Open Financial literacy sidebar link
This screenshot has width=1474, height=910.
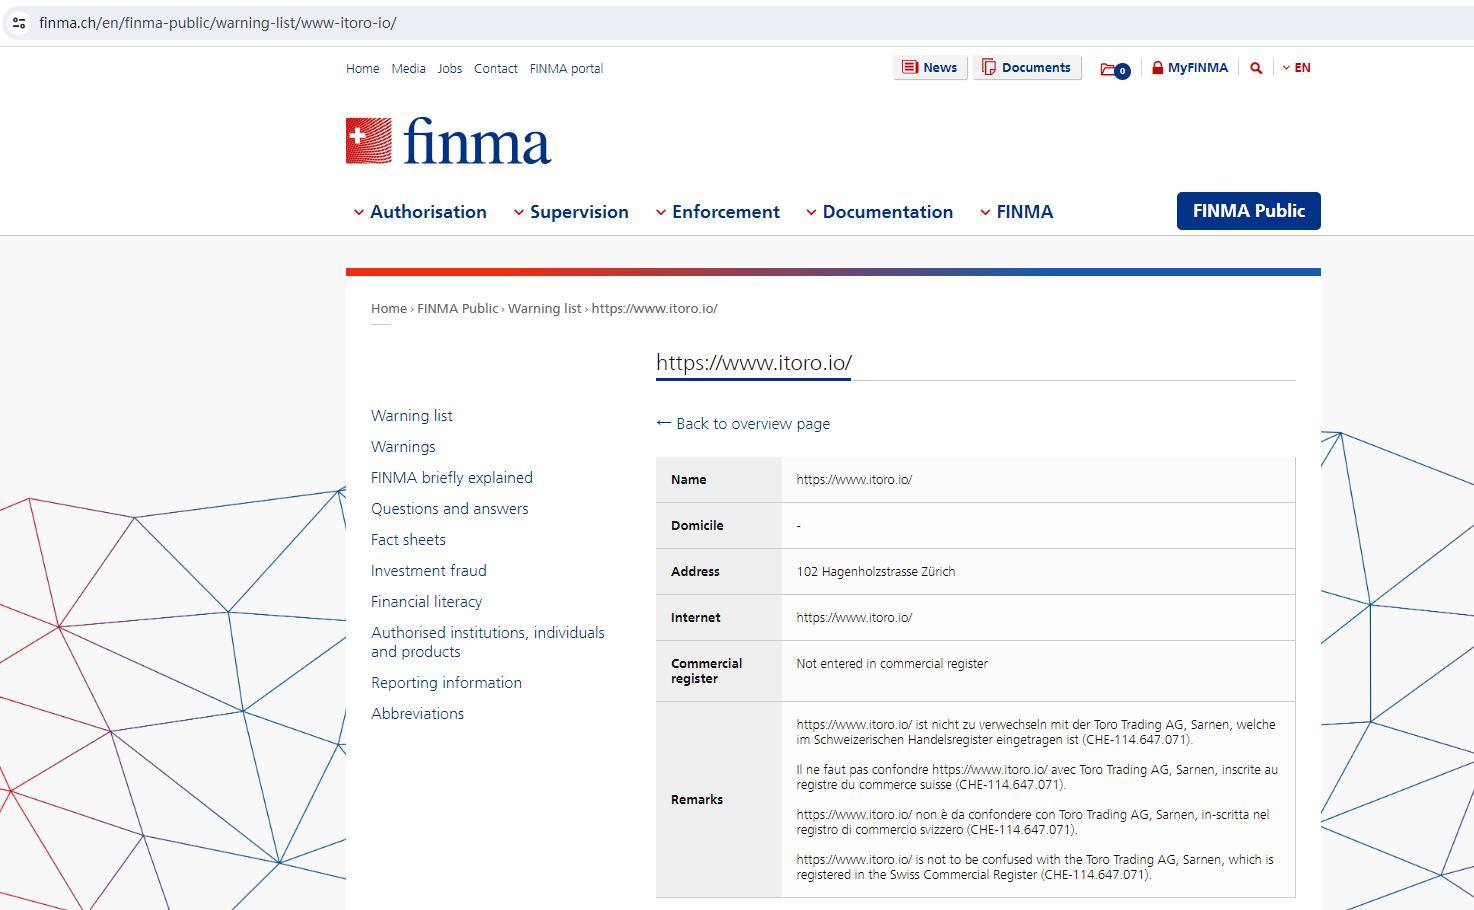pyautogui.click(x=426, y=601)
